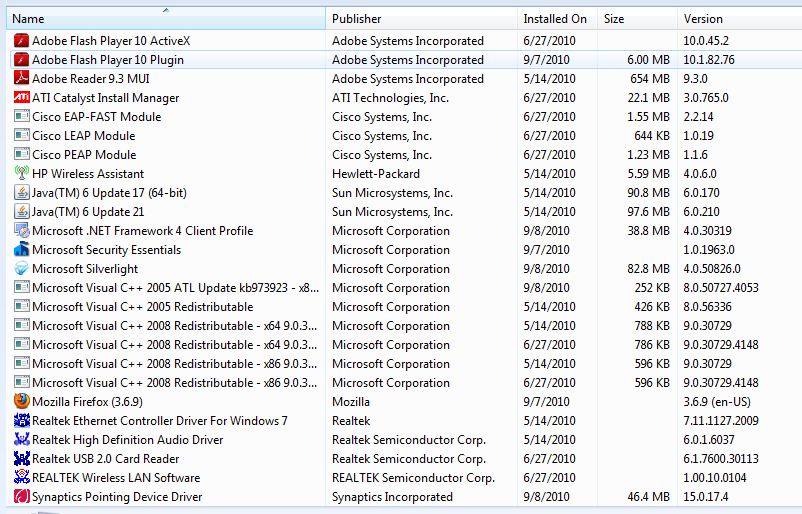Select Microsoft .NET Framework 4 Client Profile

[143, 231]
